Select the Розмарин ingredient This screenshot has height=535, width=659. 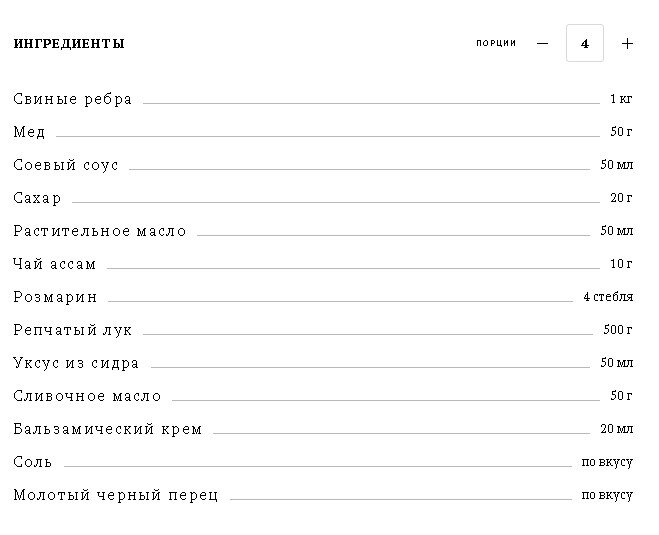click(55, 297)
